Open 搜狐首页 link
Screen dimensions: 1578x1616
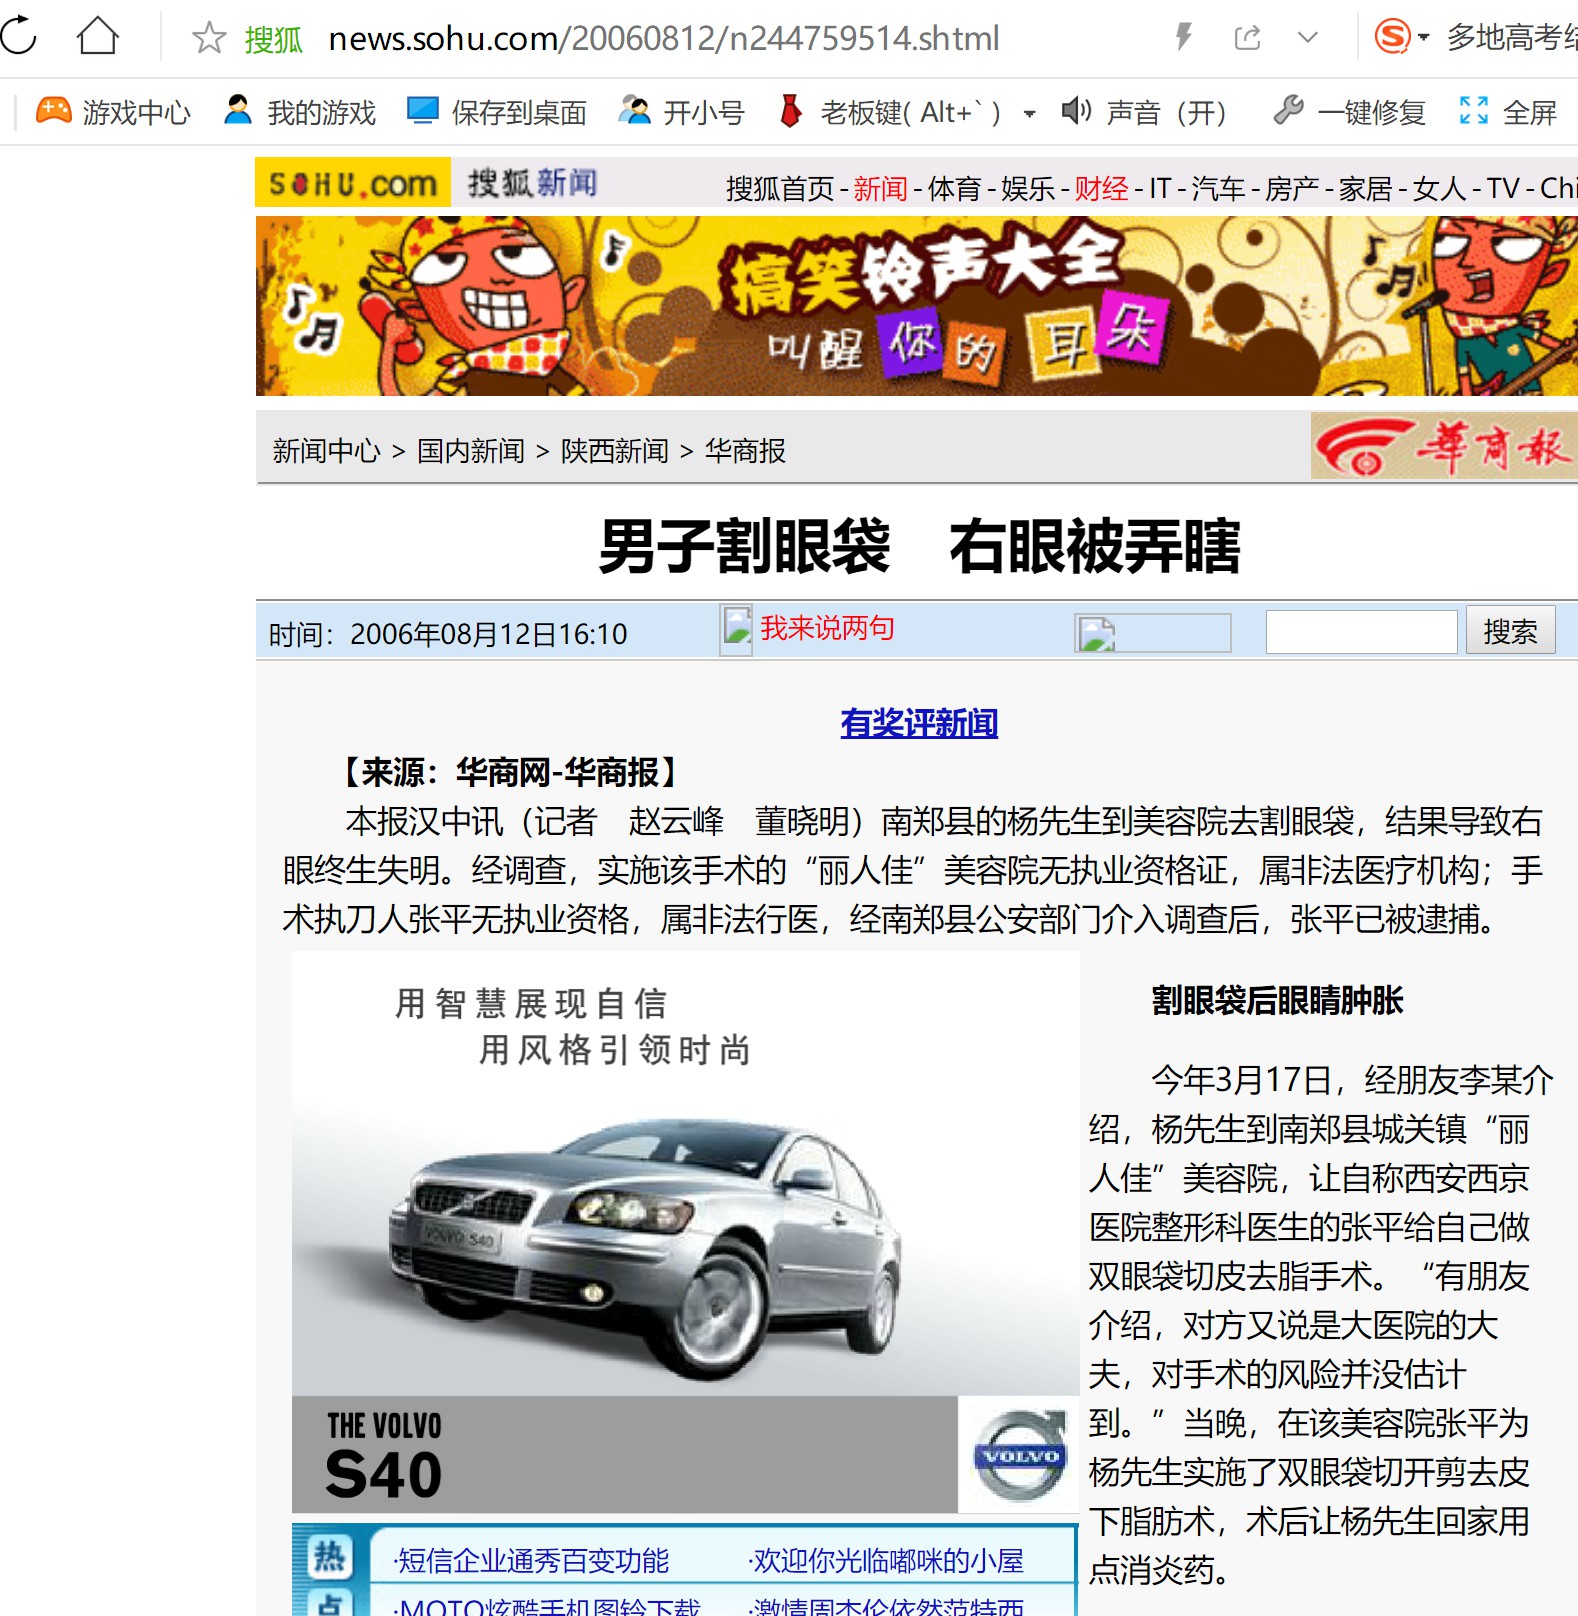click(x=780, y=188)
